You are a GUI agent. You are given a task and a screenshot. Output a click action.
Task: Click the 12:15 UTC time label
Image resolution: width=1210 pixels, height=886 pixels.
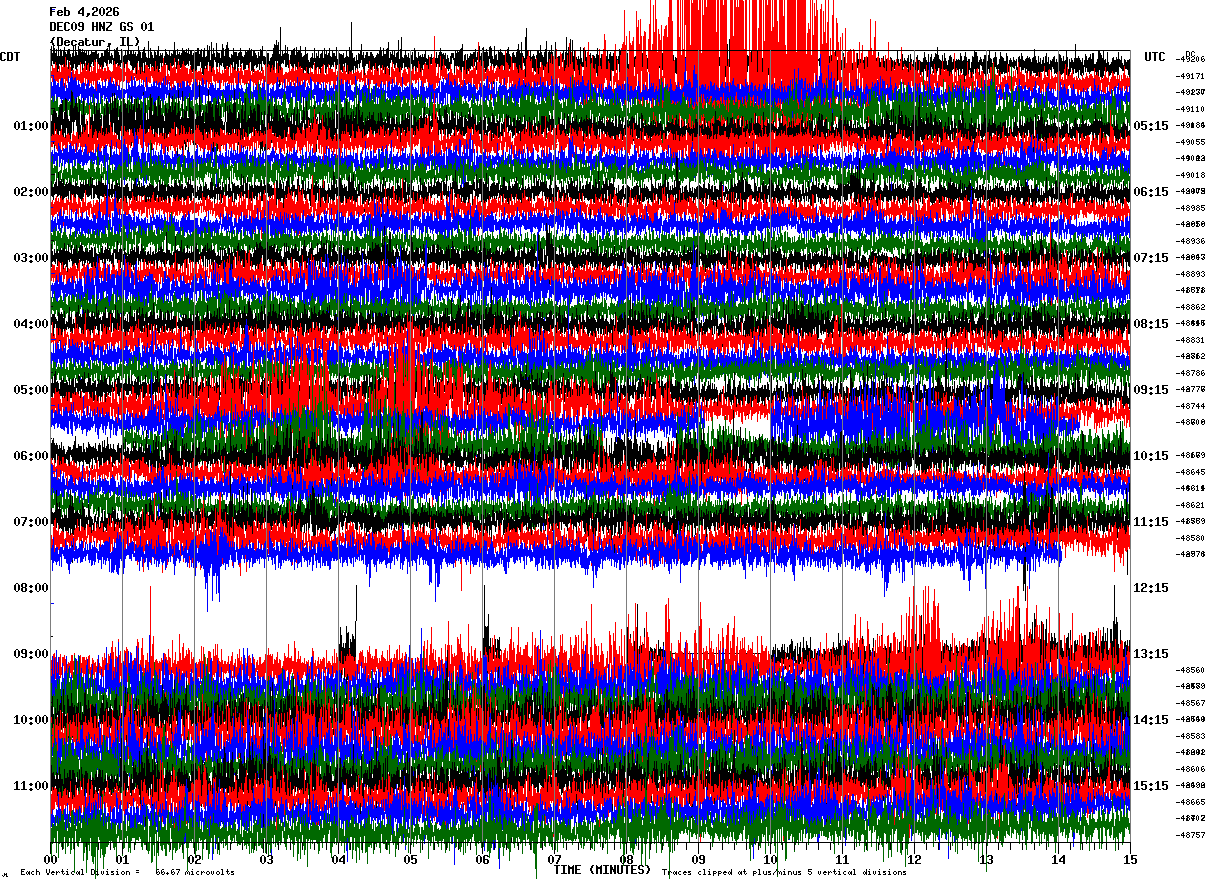pyautogui.click(x=1151, y=588)
